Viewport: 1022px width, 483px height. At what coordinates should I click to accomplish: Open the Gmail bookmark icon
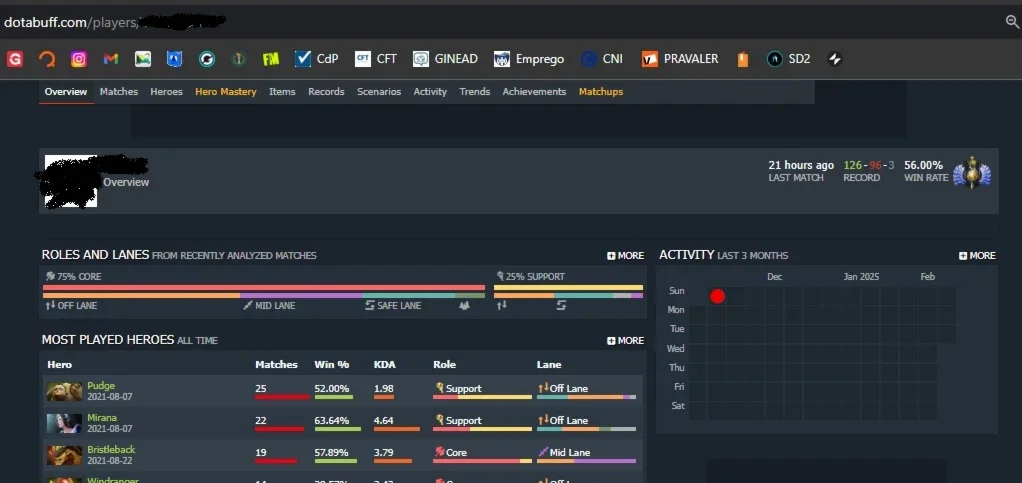(111, 59)
